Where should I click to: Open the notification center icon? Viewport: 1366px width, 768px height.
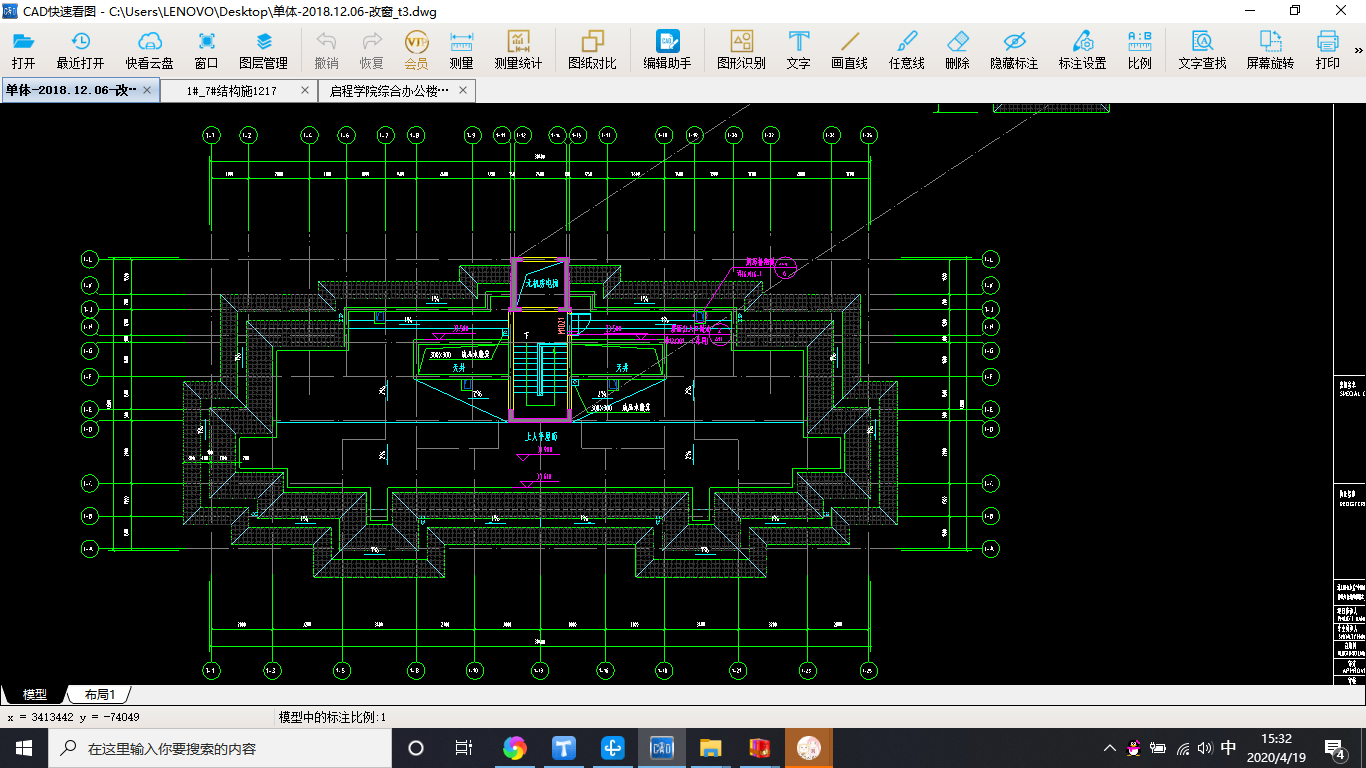[1334, 748]
